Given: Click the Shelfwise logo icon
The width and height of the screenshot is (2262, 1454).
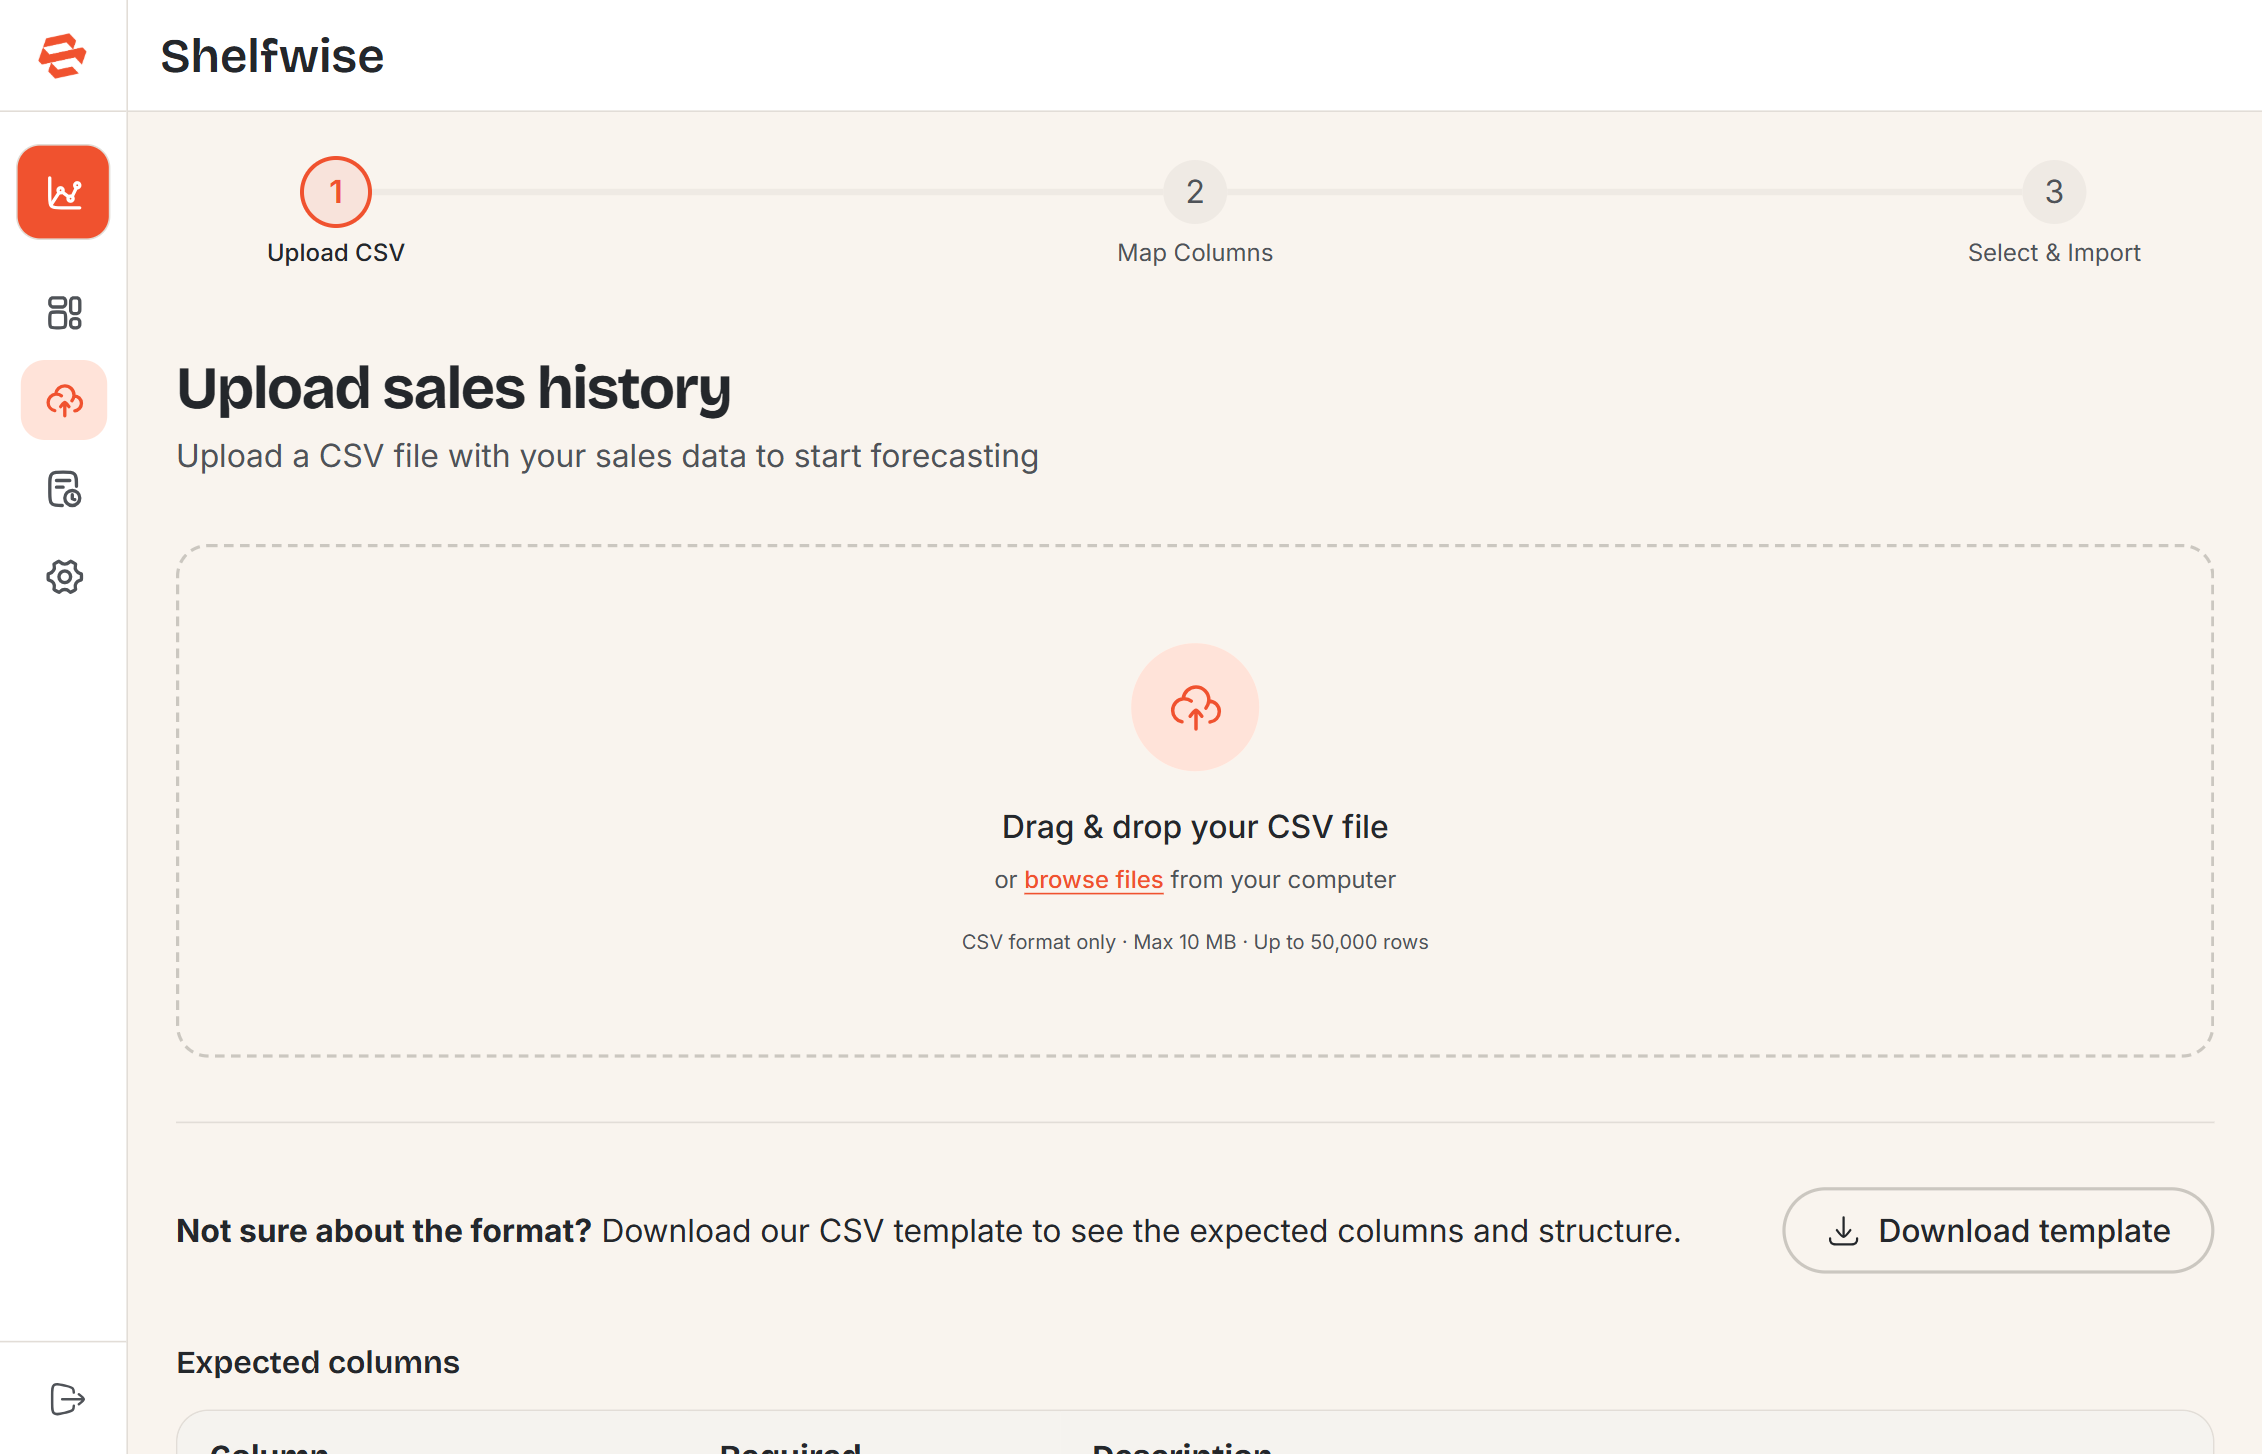Looking at the screenshot, I should [x=63, y=55].
